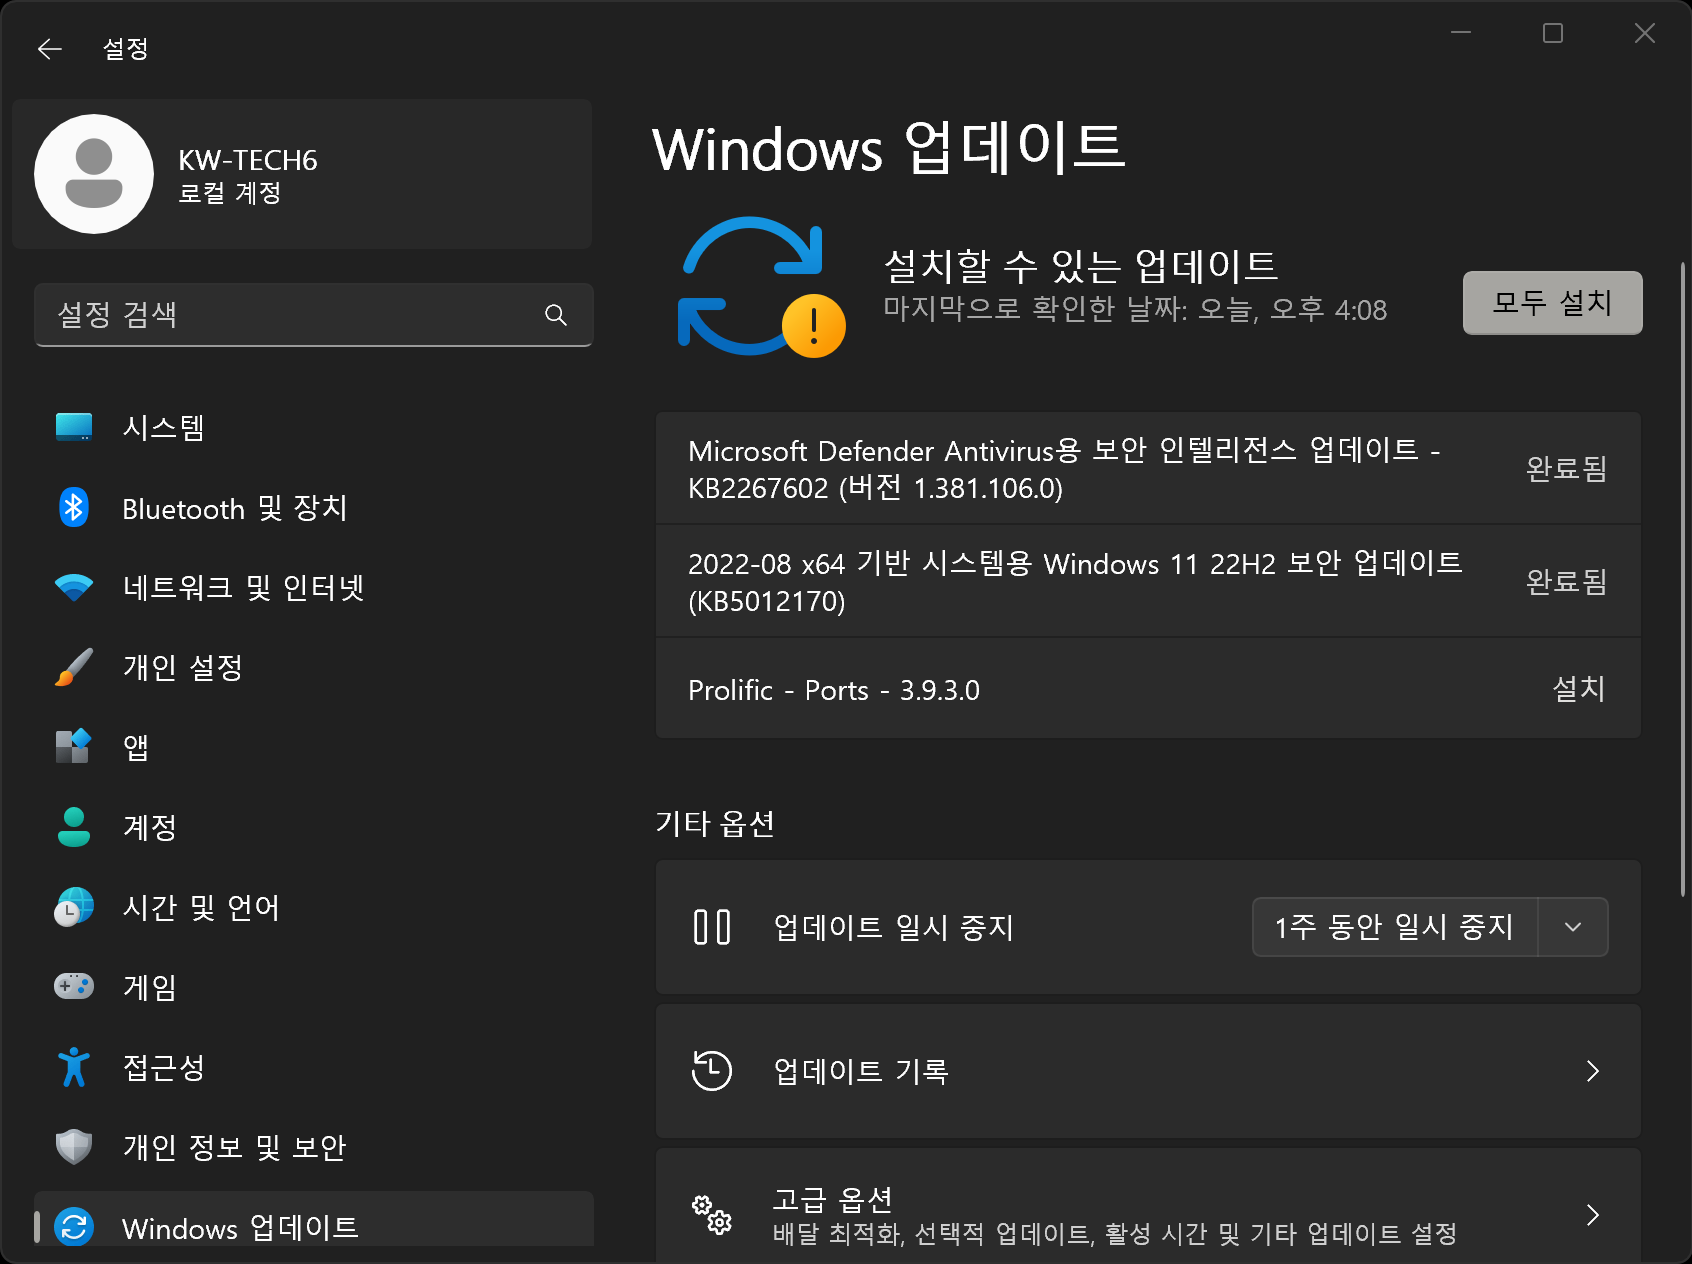Go to 네트워크 및 인터넷 settings
Screen dimensions: 1692x1264
(x=314, y=587)
